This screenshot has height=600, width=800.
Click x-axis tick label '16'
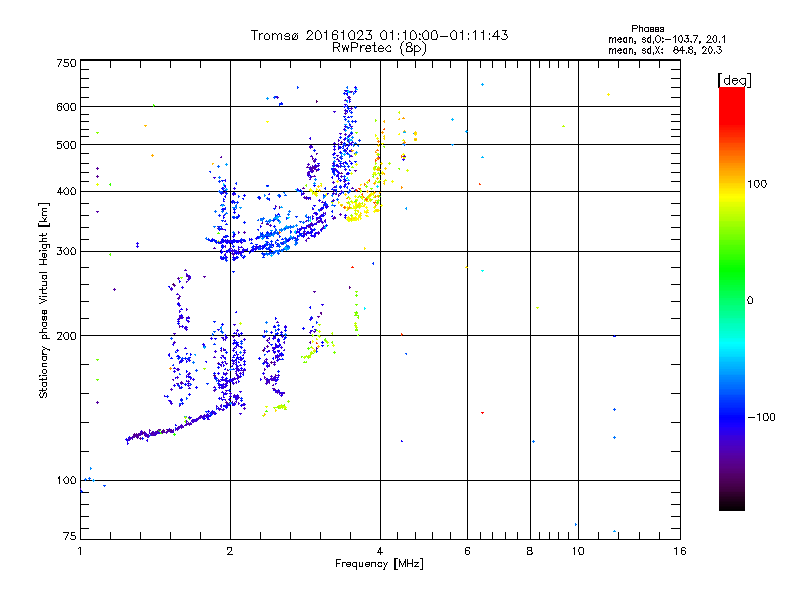[680, 552]
